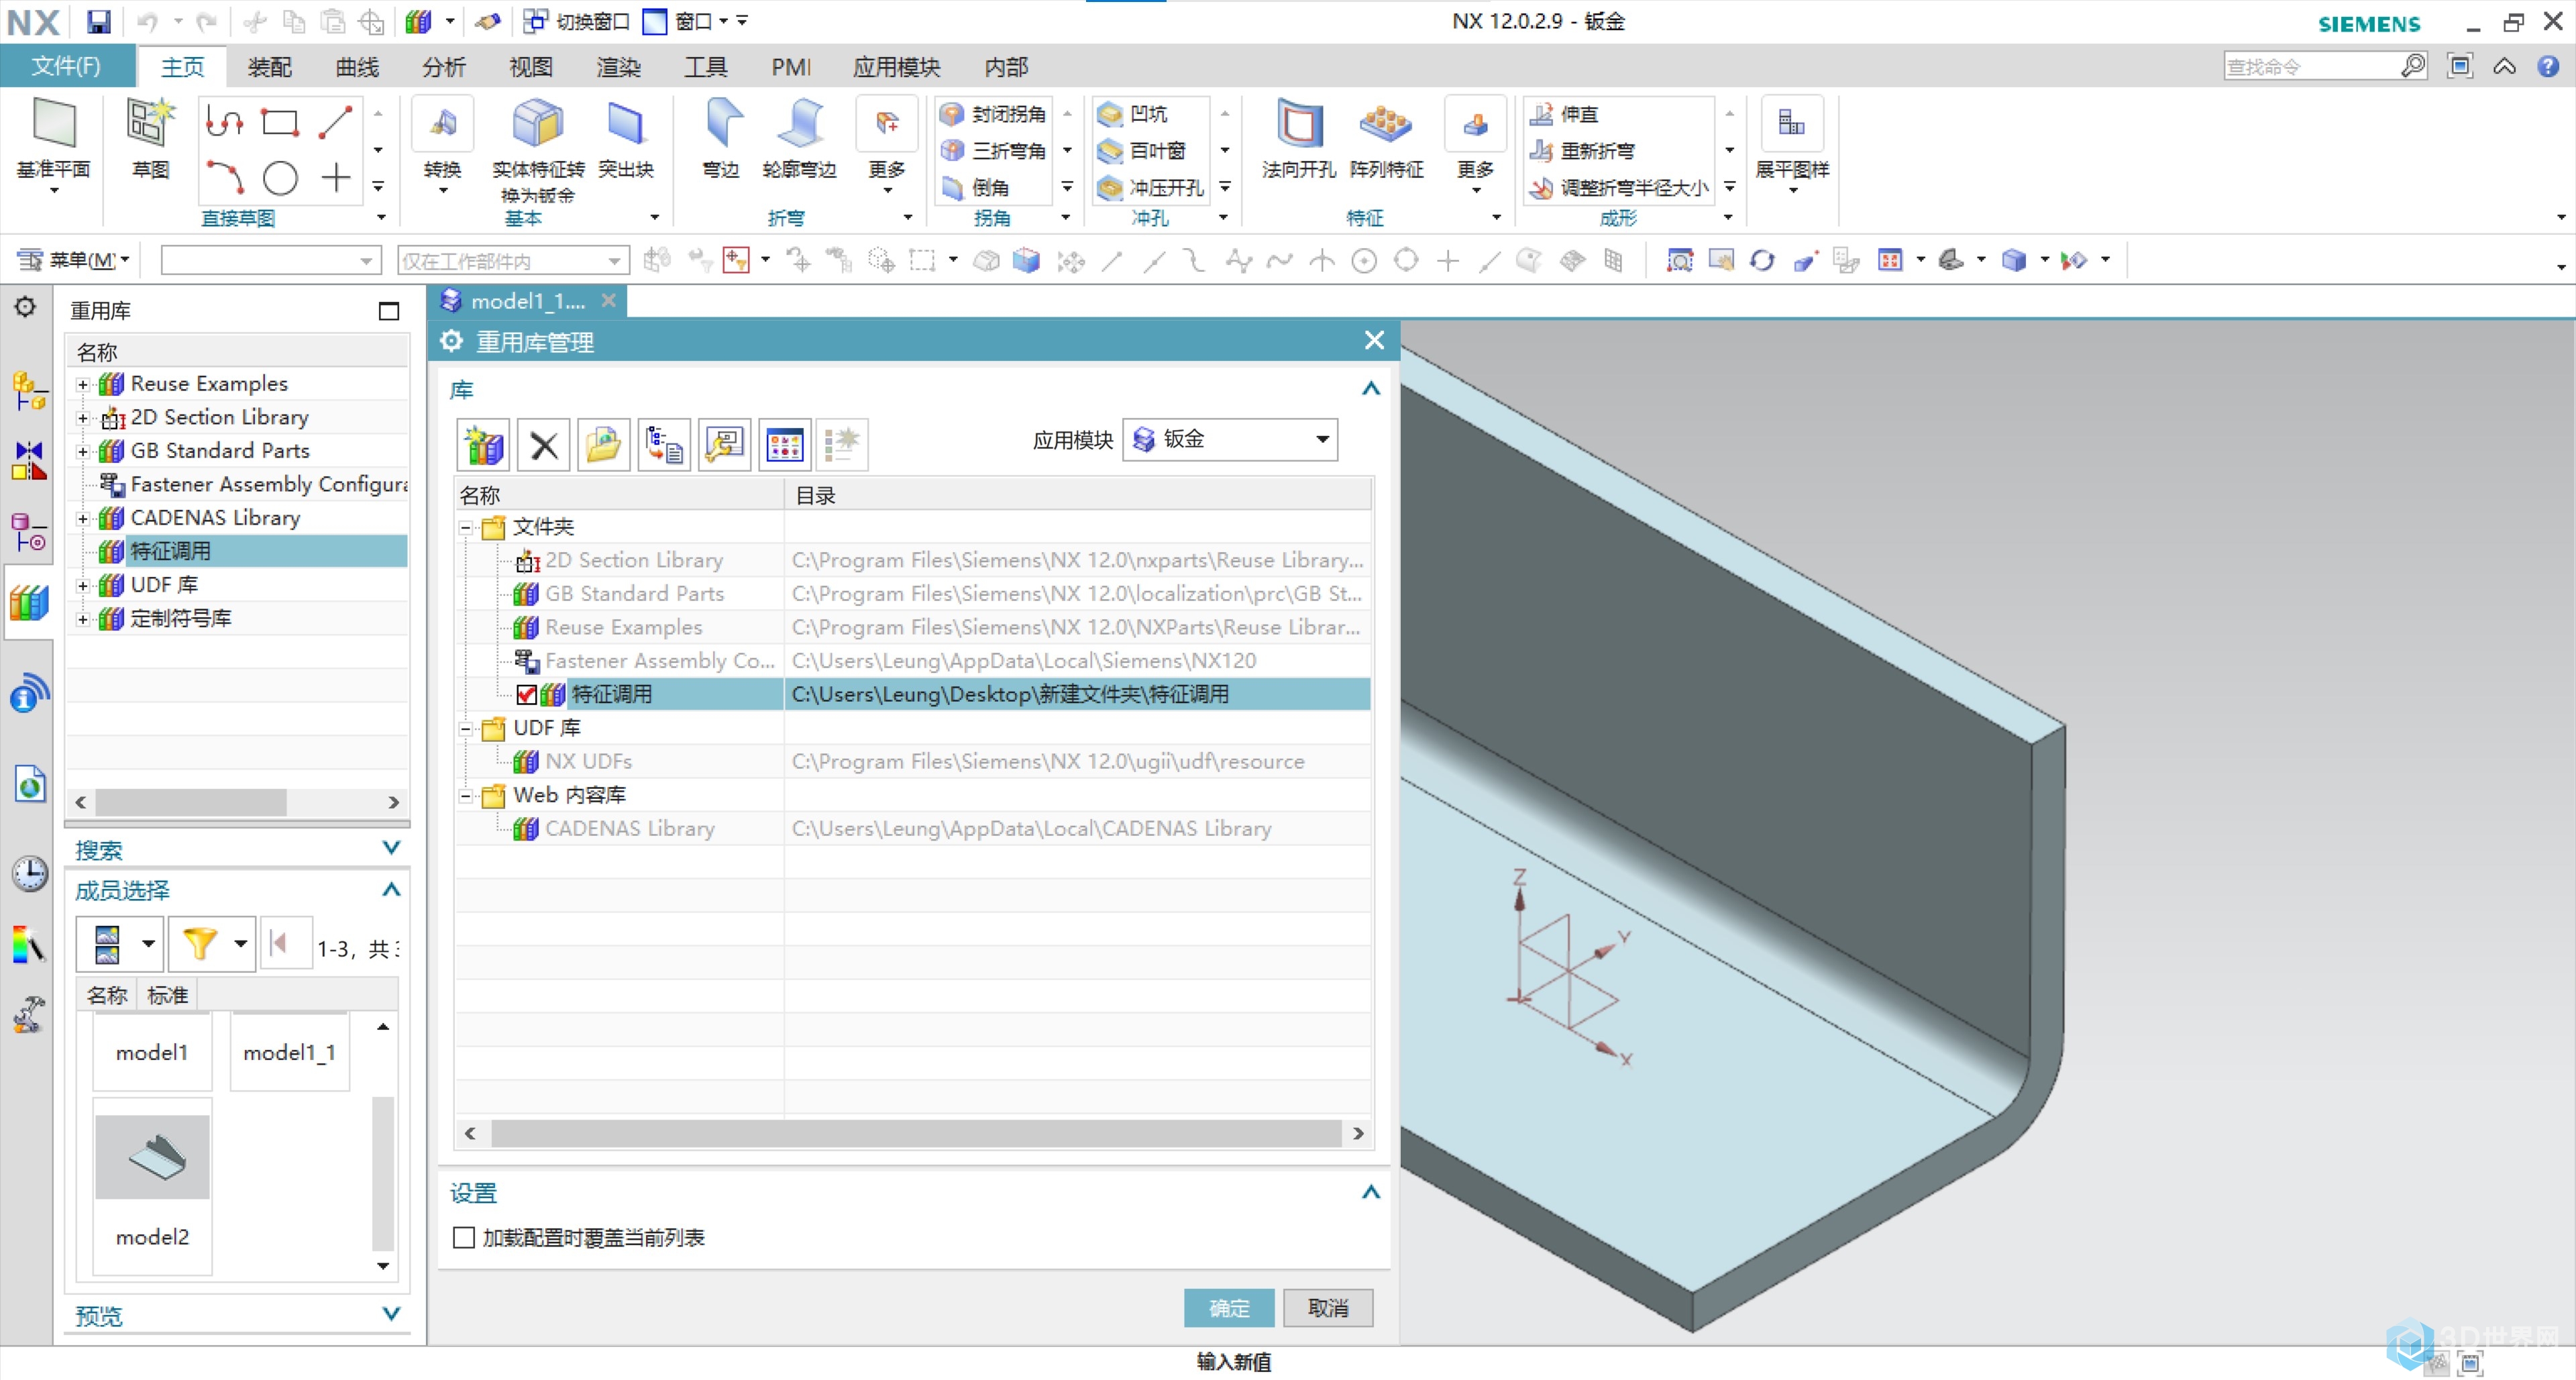
Task: Select the CADENAS Library item in navigator
Action: click(214, 518)
